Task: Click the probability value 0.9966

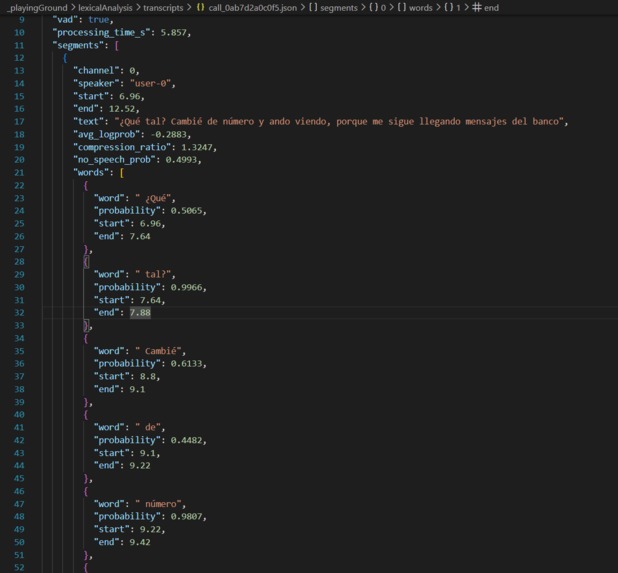Action: [x=186, y=287]
